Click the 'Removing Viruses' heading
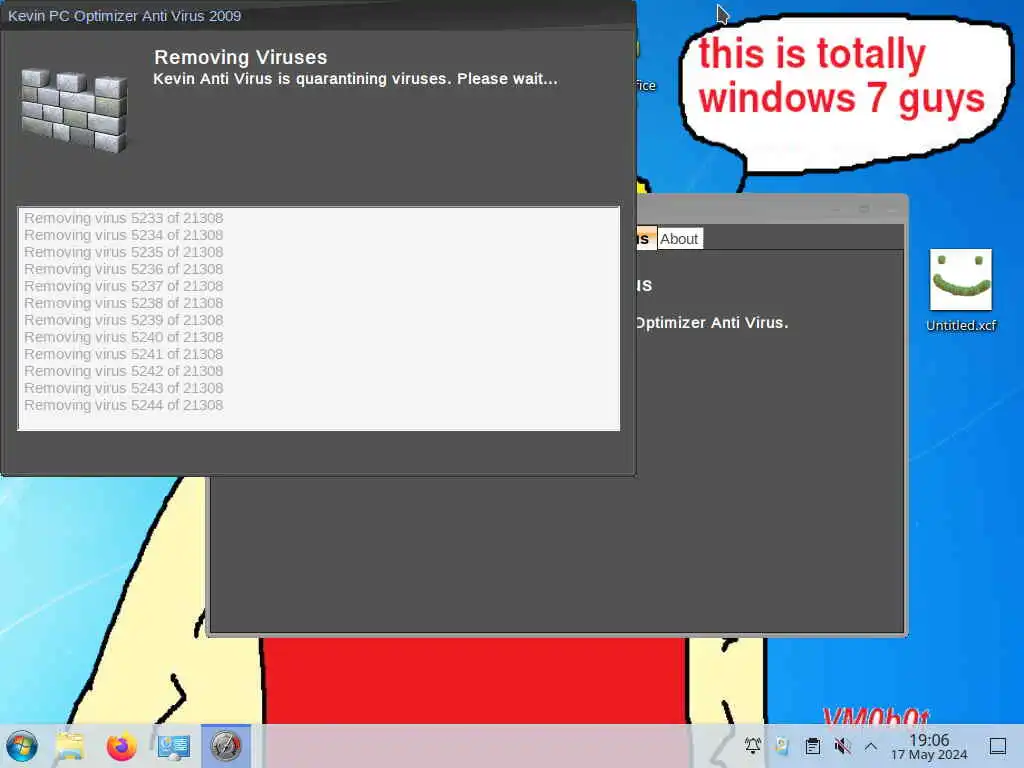The width and height of the screenshot is (1024, 768). click(x=240, y=57)
